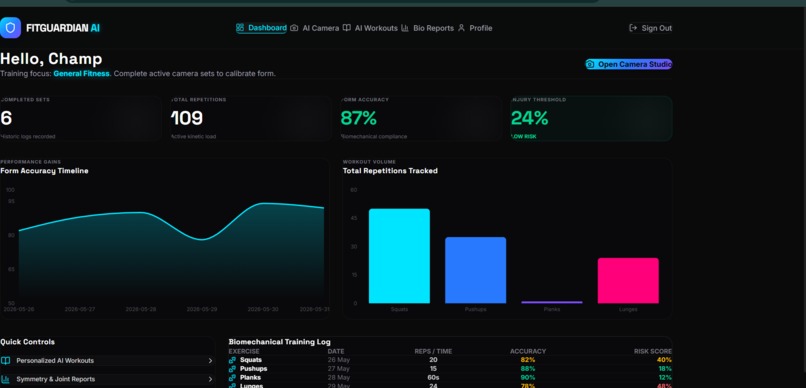Image resolution: width=806 pixels, height=388 pixels.
Task: Click the 40% risk score for Squats
Action: tap(664, 360)
